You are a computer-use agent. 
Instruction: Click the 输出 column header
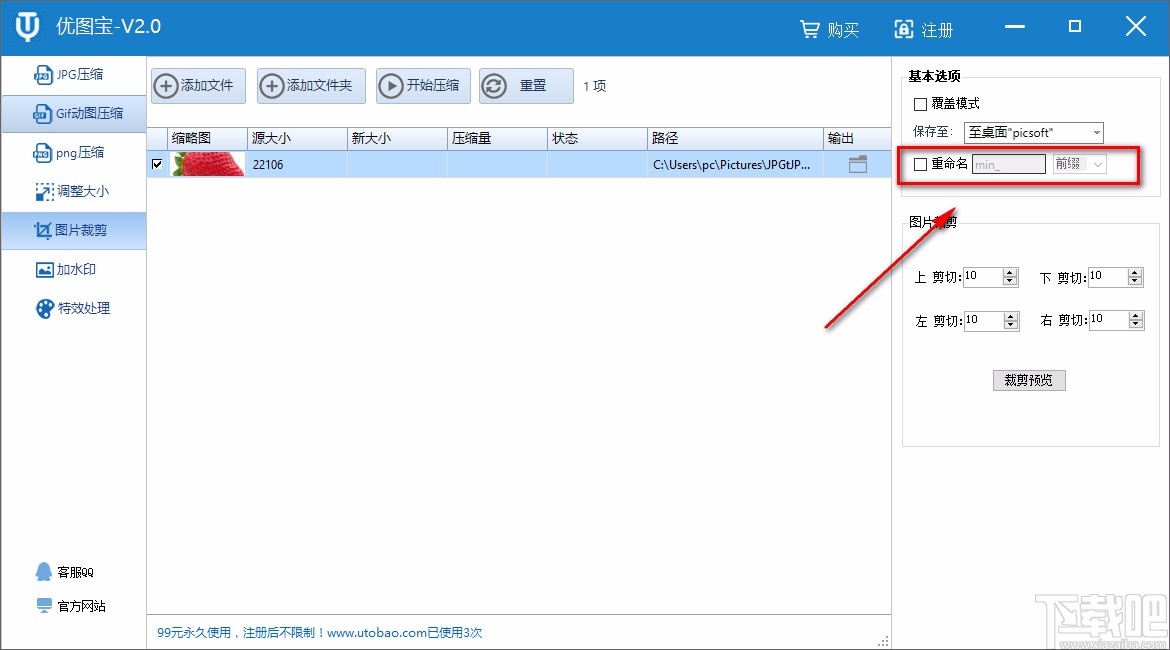[857, 138]
